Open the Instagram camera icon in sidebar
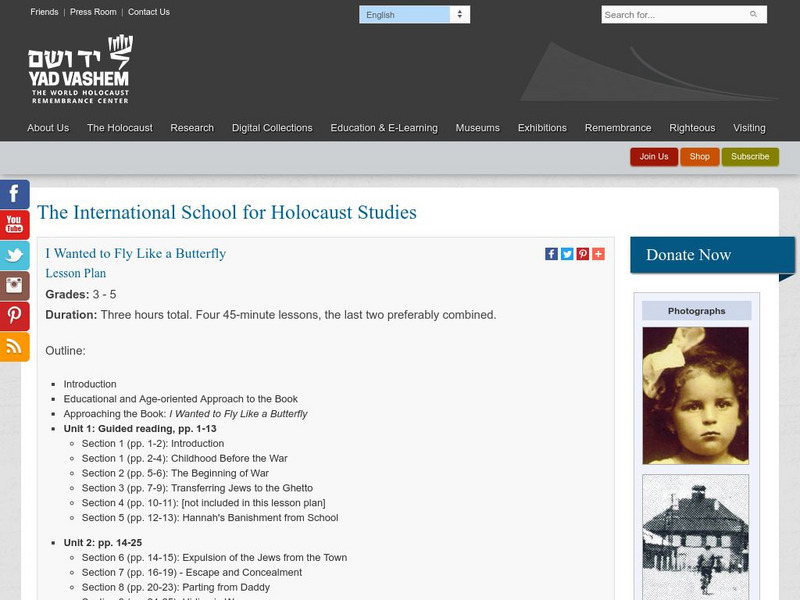Viewport: 800px width, 600px height. (14, 285)
